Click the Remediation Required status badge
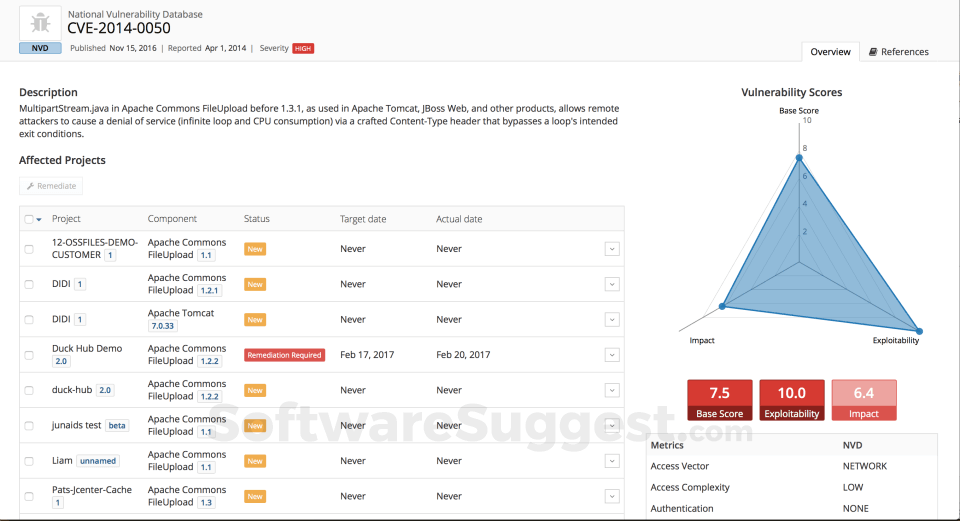The width and height of the screenshot is (960, 521). [285, 355]
